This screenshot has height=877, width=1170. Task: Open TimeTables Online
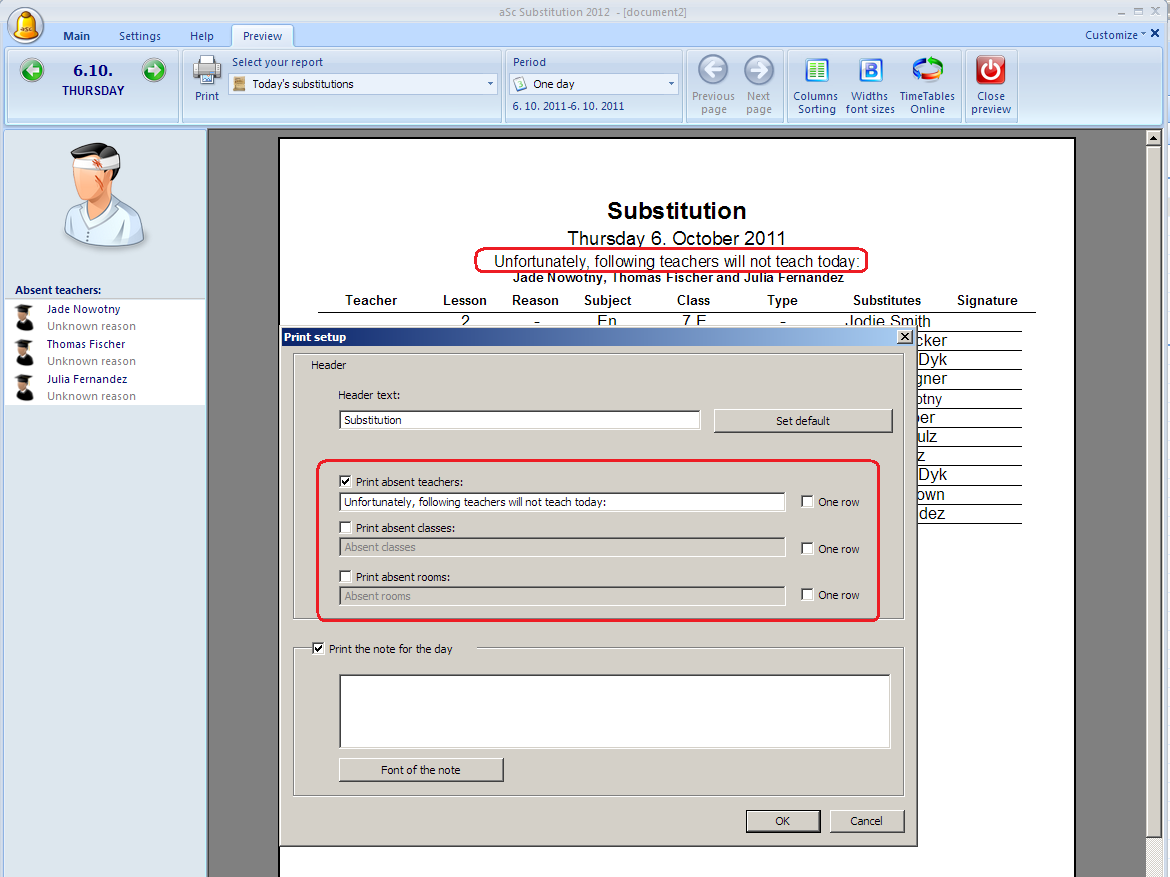pyautogui.click(x=927, y=85)
